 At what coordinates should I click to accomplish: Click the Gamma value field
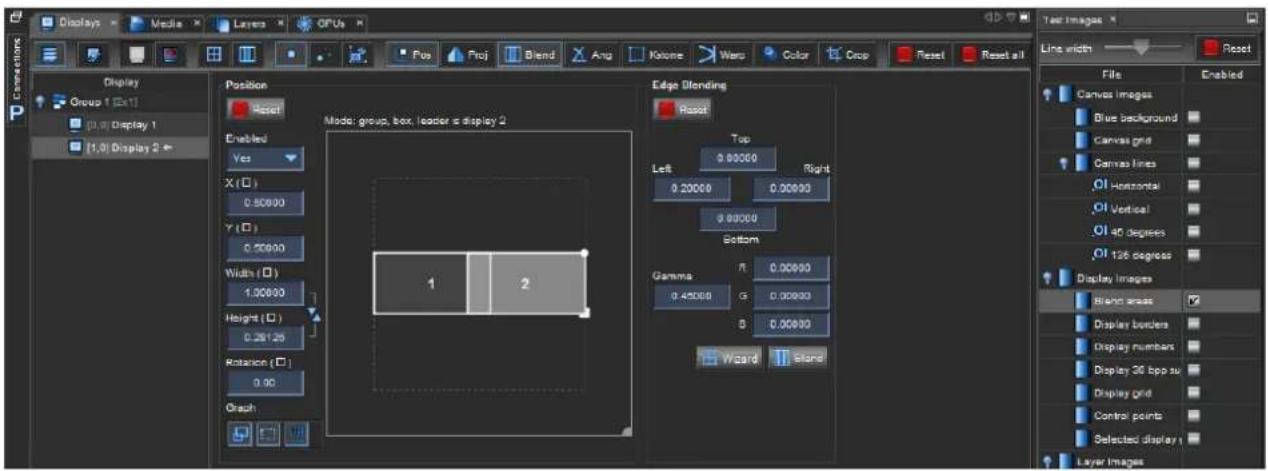click(692, 296)
